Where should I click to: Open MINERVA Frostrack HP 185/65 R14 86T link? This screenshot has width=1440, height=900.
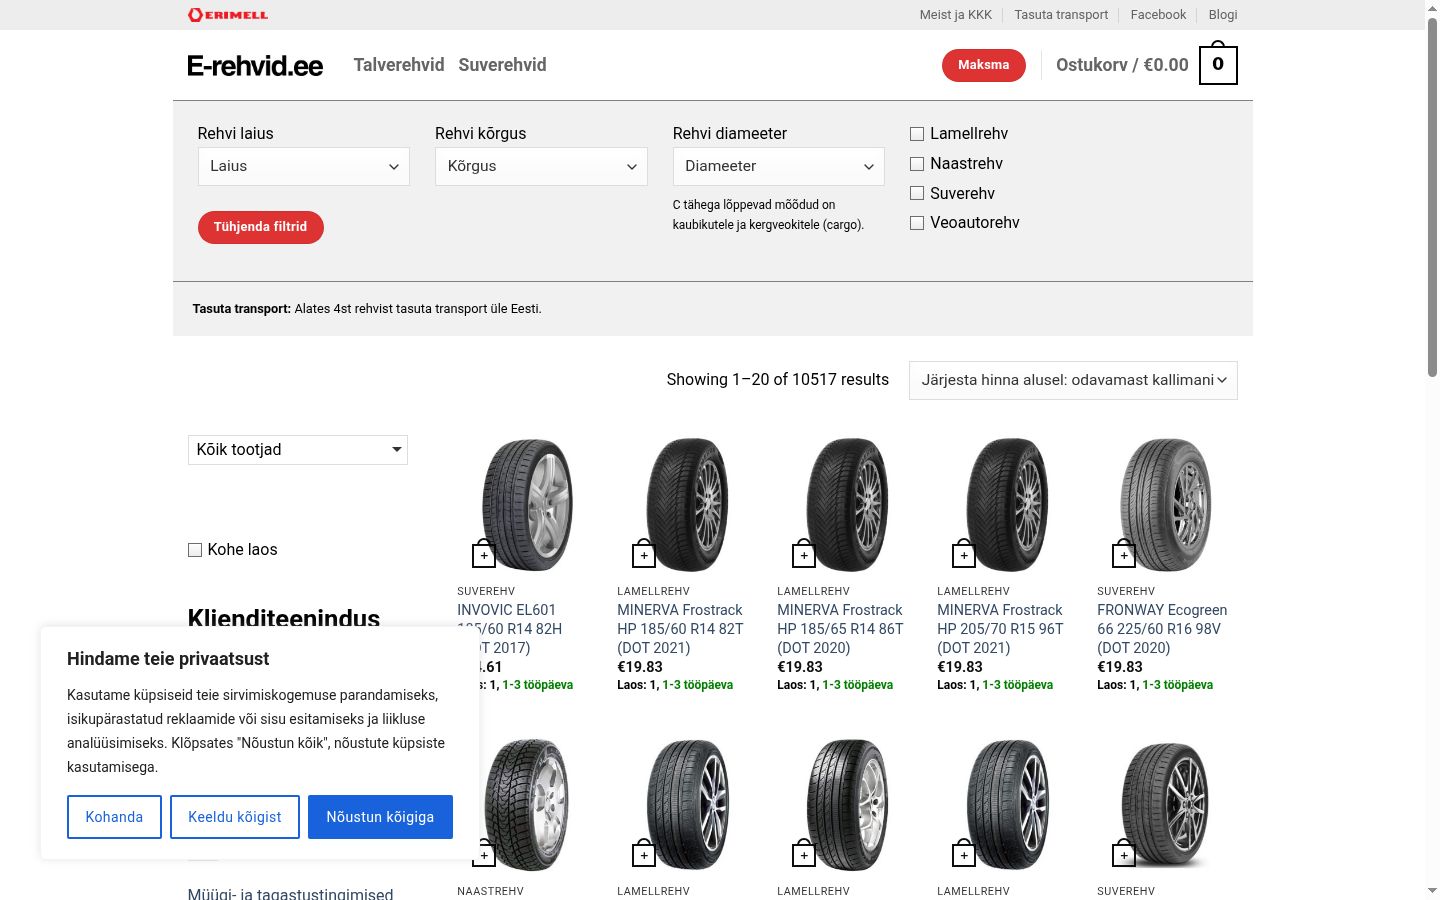coord(840,629)
